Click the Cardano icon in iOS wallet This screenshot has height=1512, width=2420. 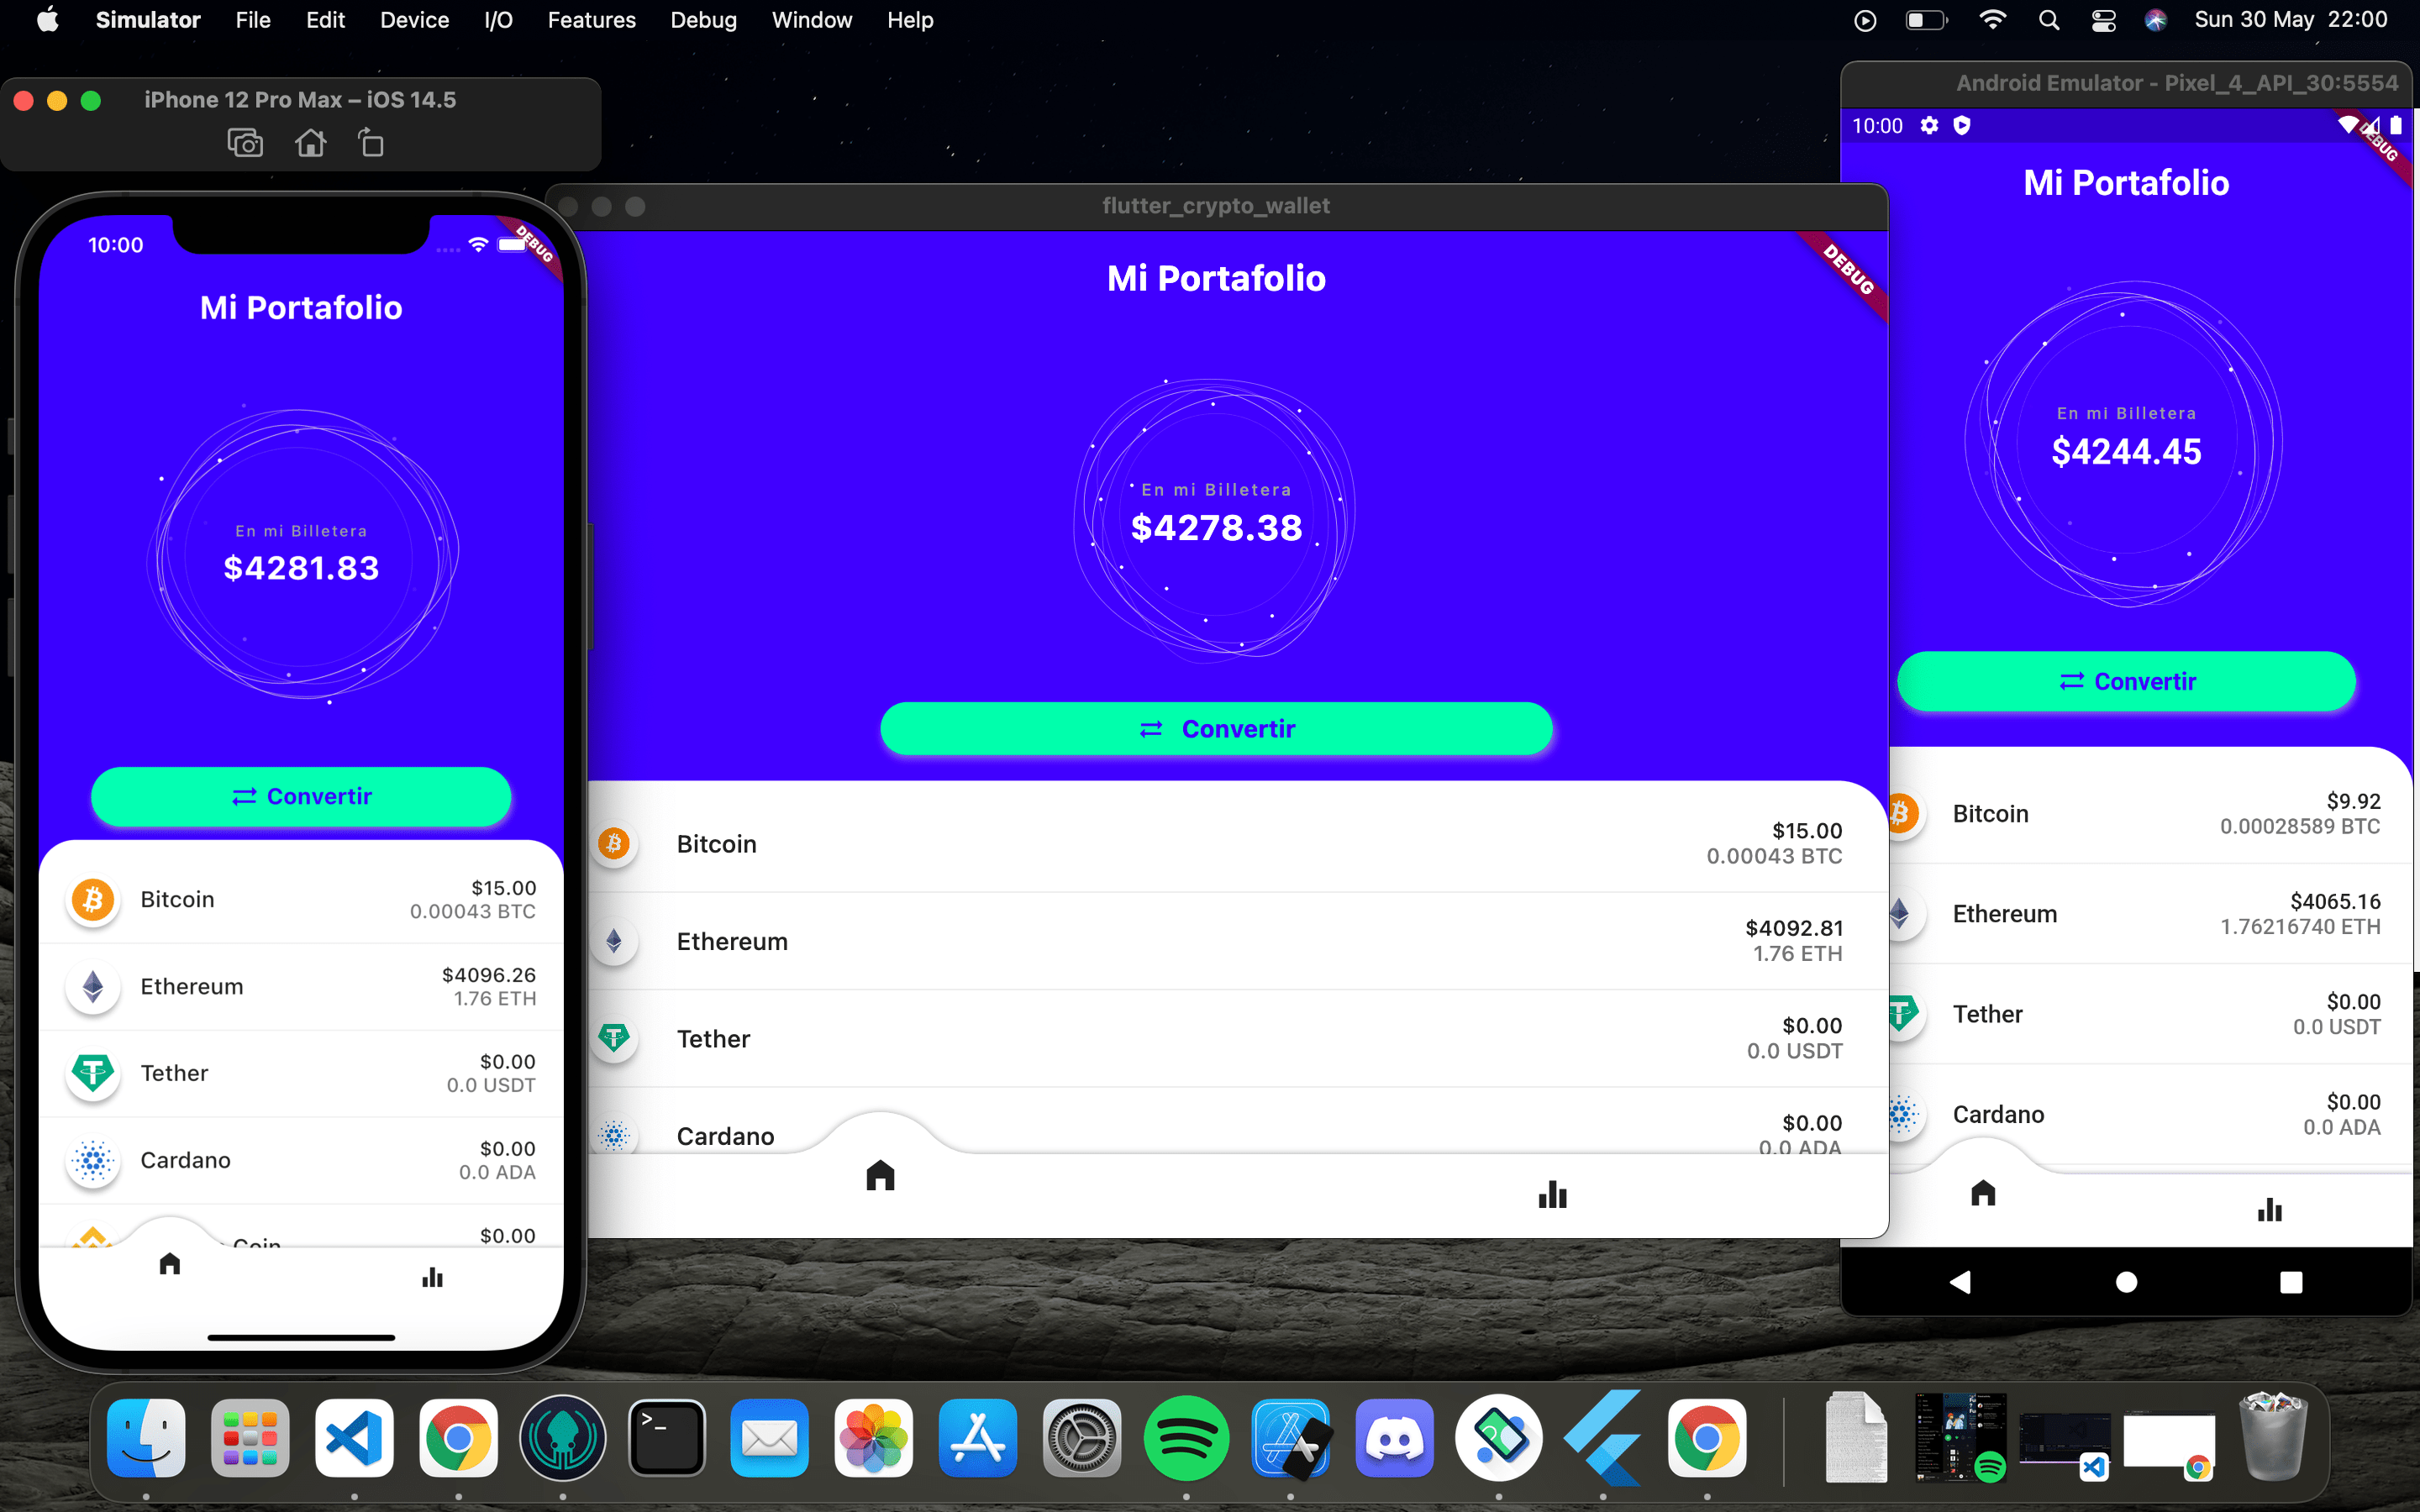pos(91,1160)
